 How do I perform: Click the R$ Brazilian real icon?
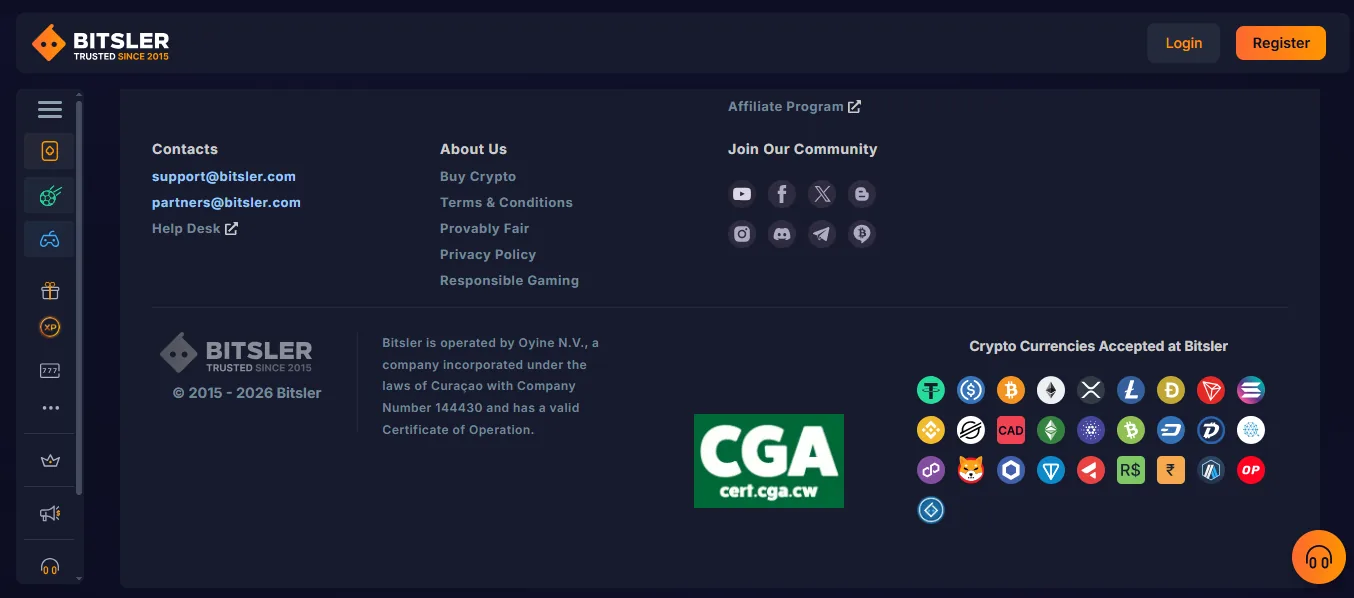pyautogui.click(x=1131, y=470)
